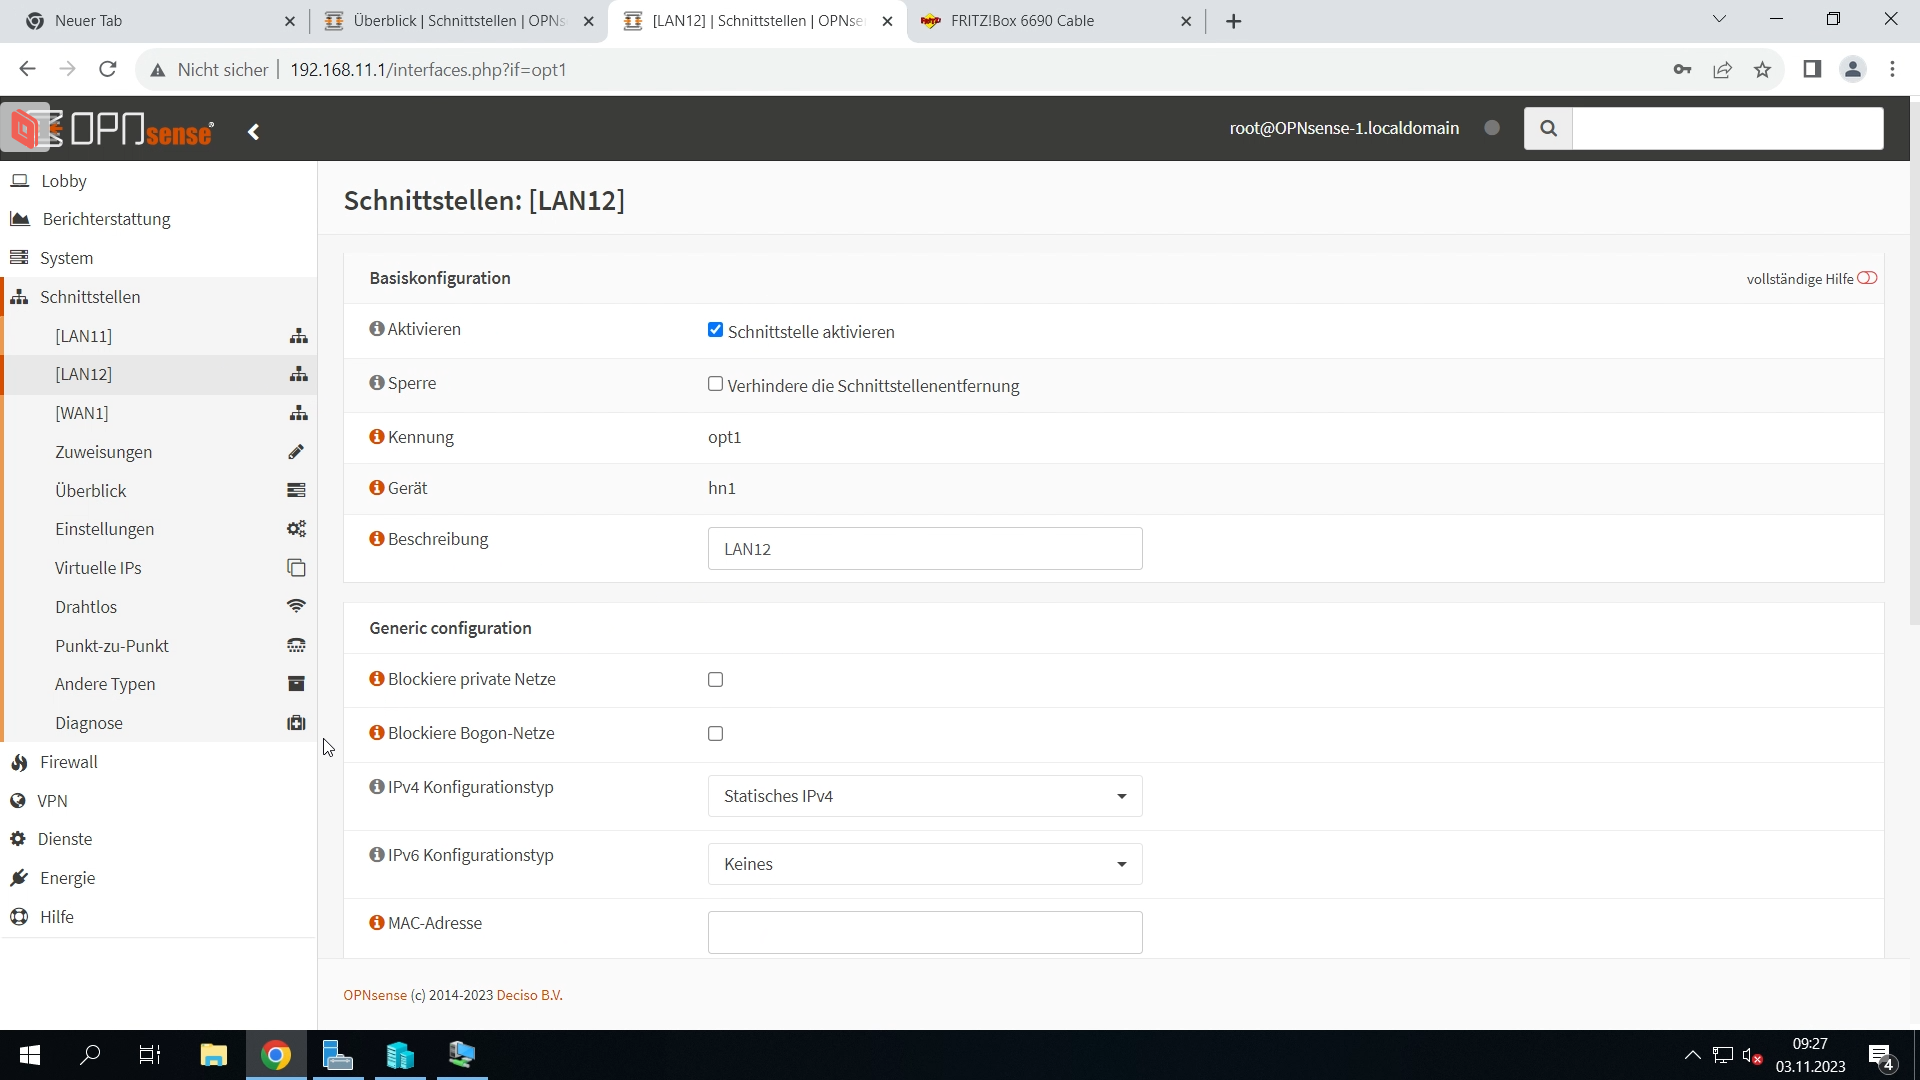Uncheck Schnittstelle aktivieren checkbox

(x=715, y=330)
